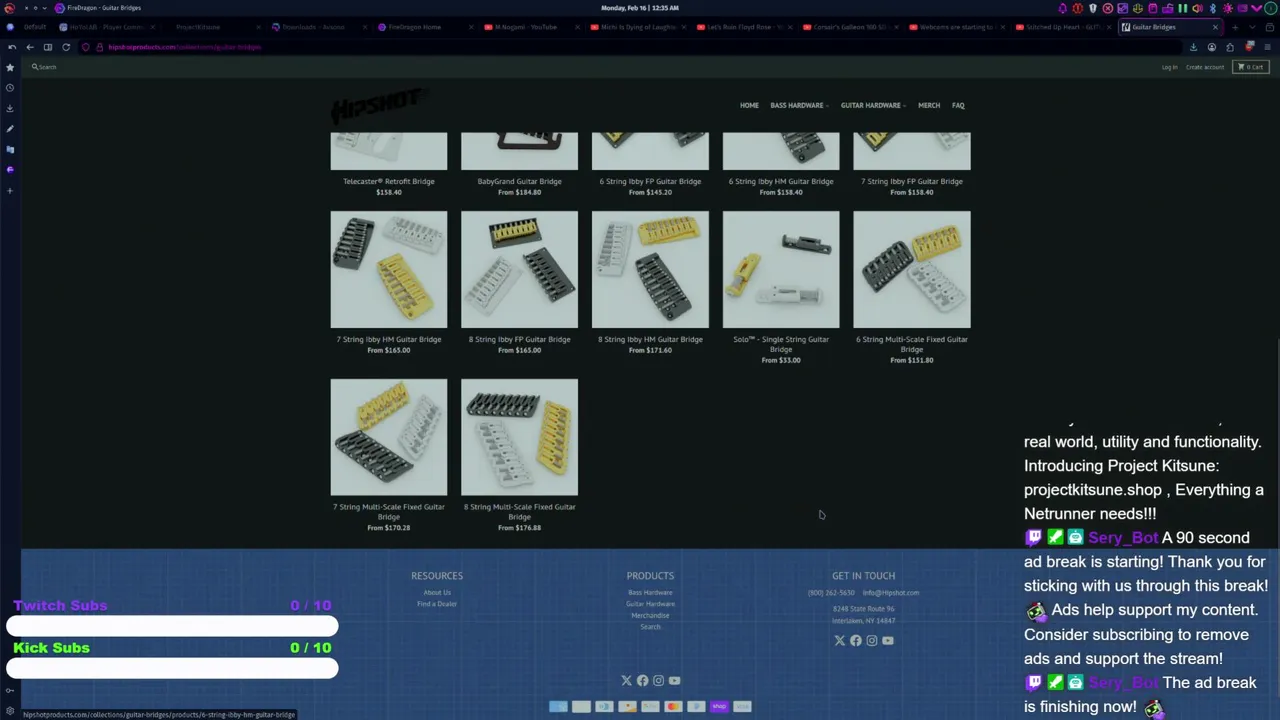
Task: Open the bottom-center footer X icon
Action: coord(626,681)
